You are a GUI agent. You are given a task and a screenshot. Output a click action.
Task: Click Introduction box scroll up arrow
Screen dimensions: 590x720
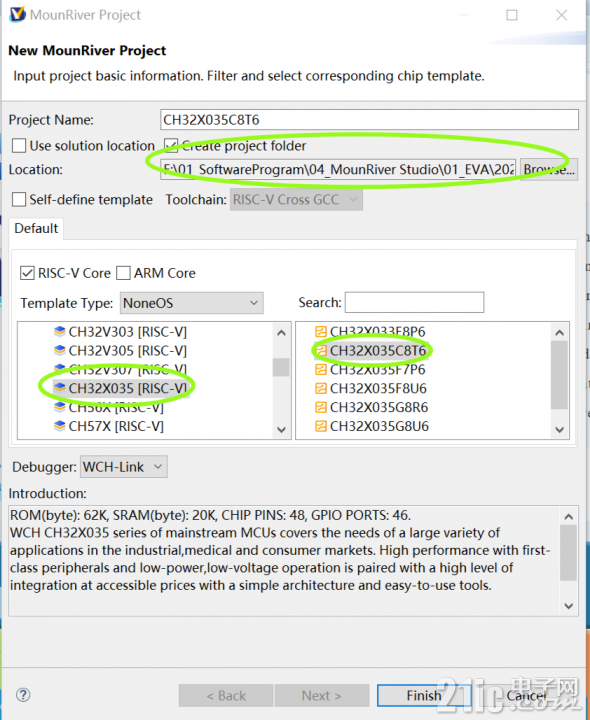coord(568,517)
